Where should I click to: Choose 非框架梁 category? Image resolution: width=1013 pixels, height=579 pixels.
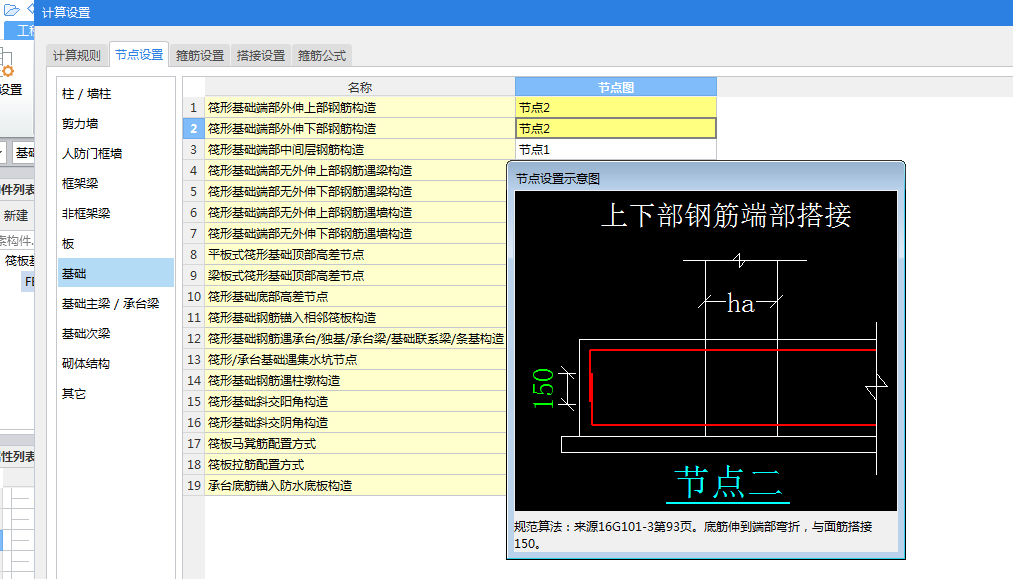116,213
